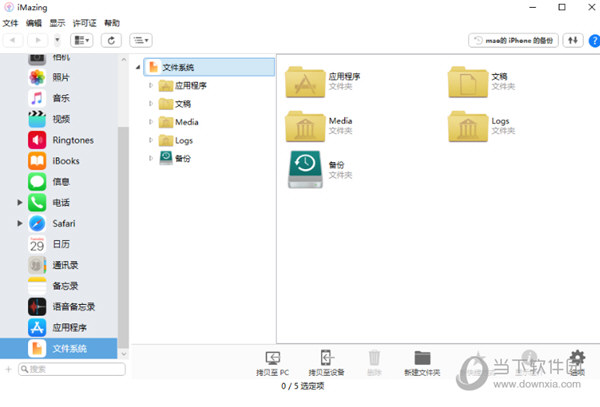Click the refresh toolbar button
Viewport: 600px width, 407px height.
coord(111,40)
